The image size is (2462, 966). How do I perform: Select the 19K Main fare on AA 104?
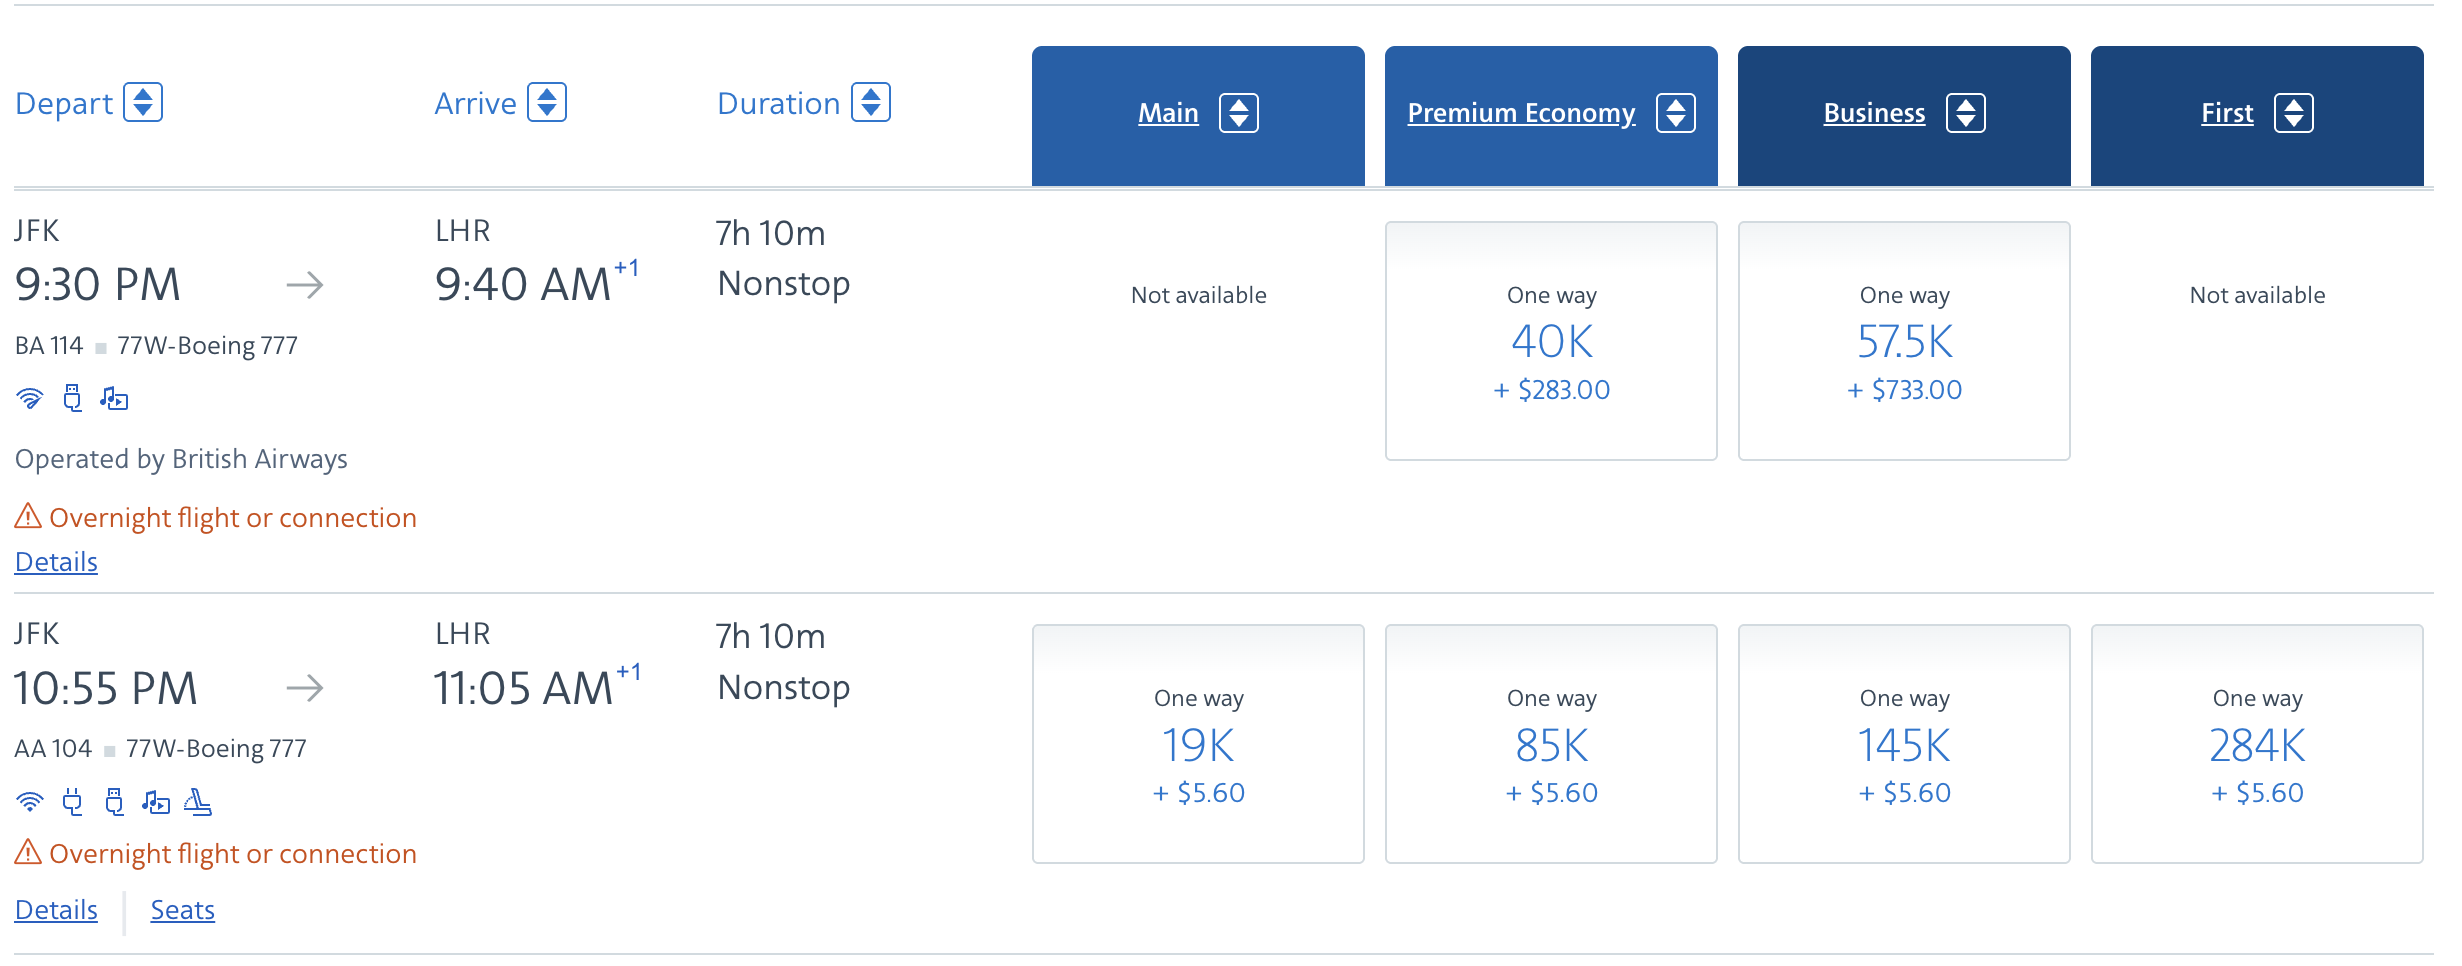point(1198,745)
